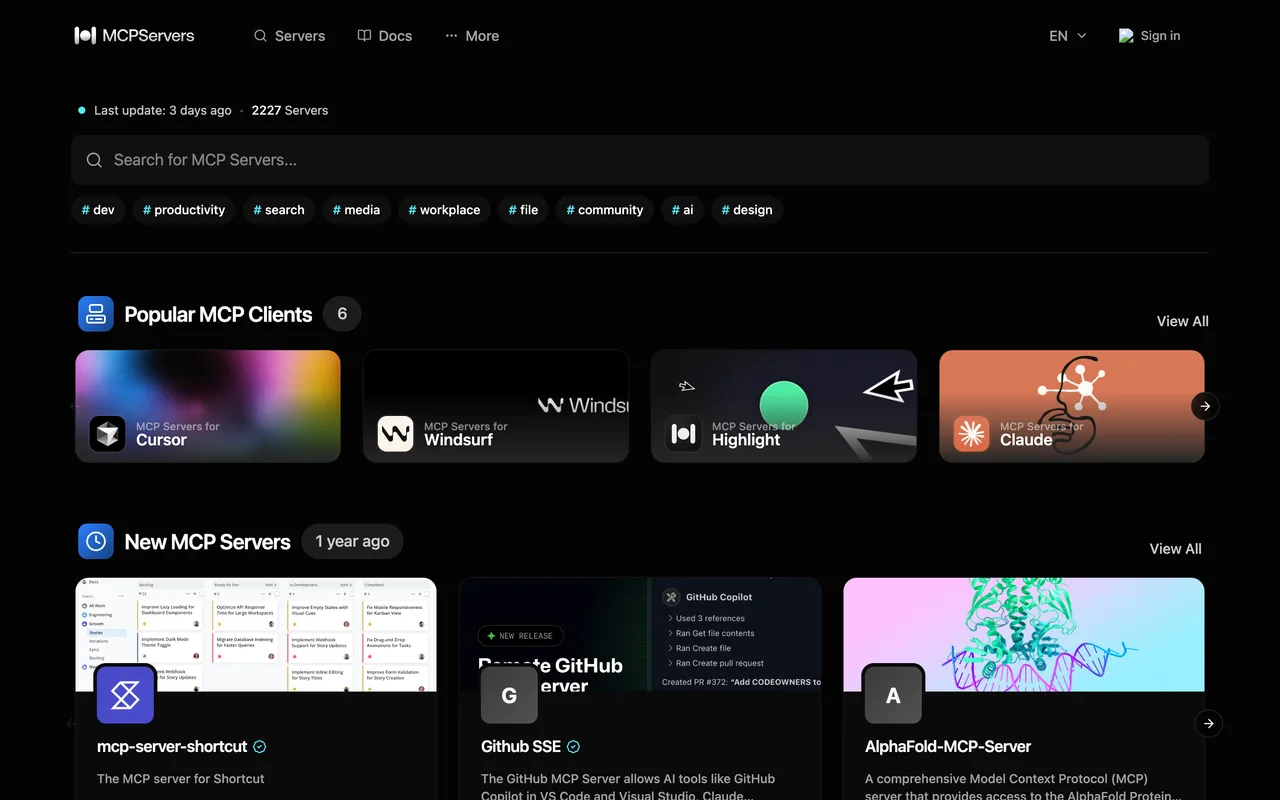Click the AlphaFold-MCP-Server A avatar
Viewport: 1280px width, 800px height.
(893, 695)
